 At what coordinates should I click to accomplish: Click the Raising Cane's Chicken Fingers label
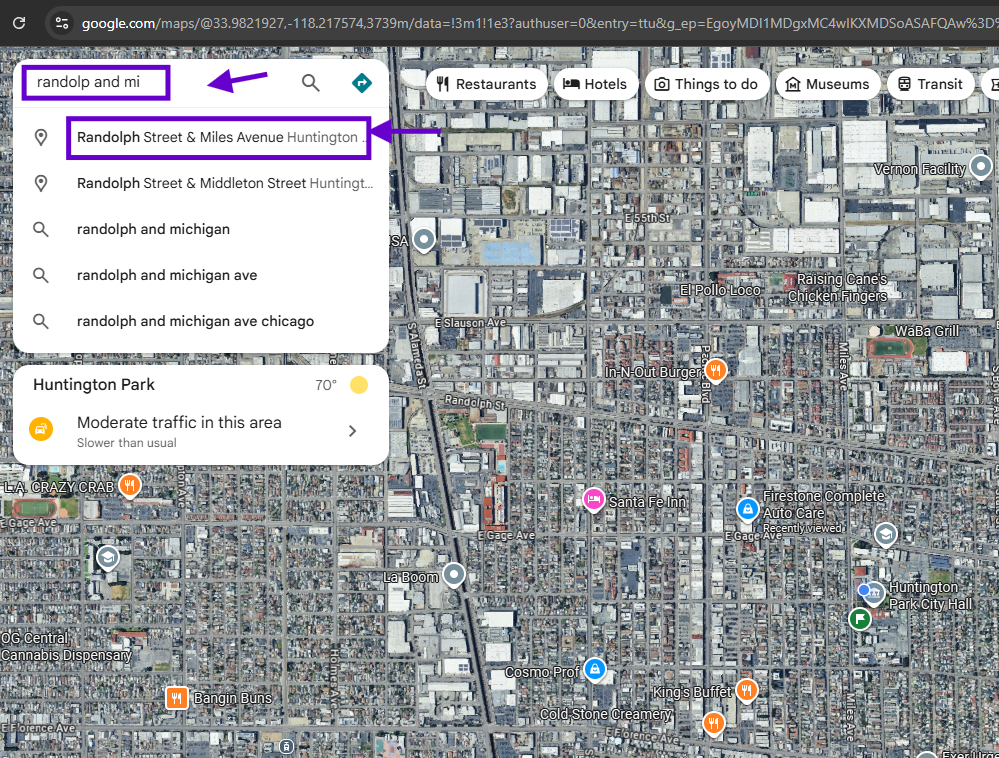coord(837,287)
